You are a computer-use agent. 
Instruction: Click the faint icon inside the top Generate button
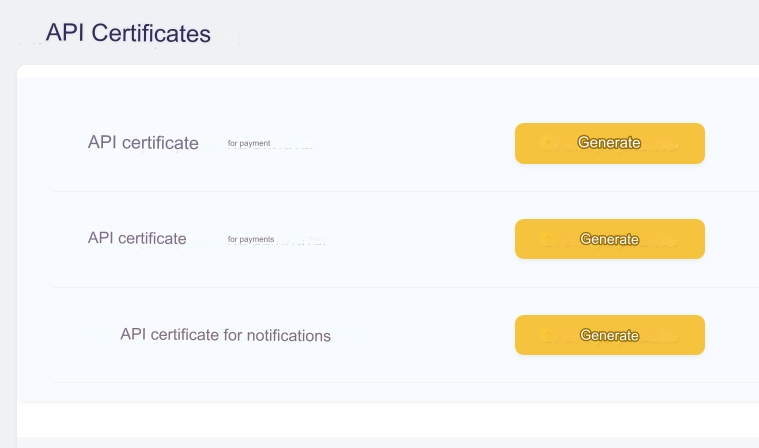tap(548, 144)
